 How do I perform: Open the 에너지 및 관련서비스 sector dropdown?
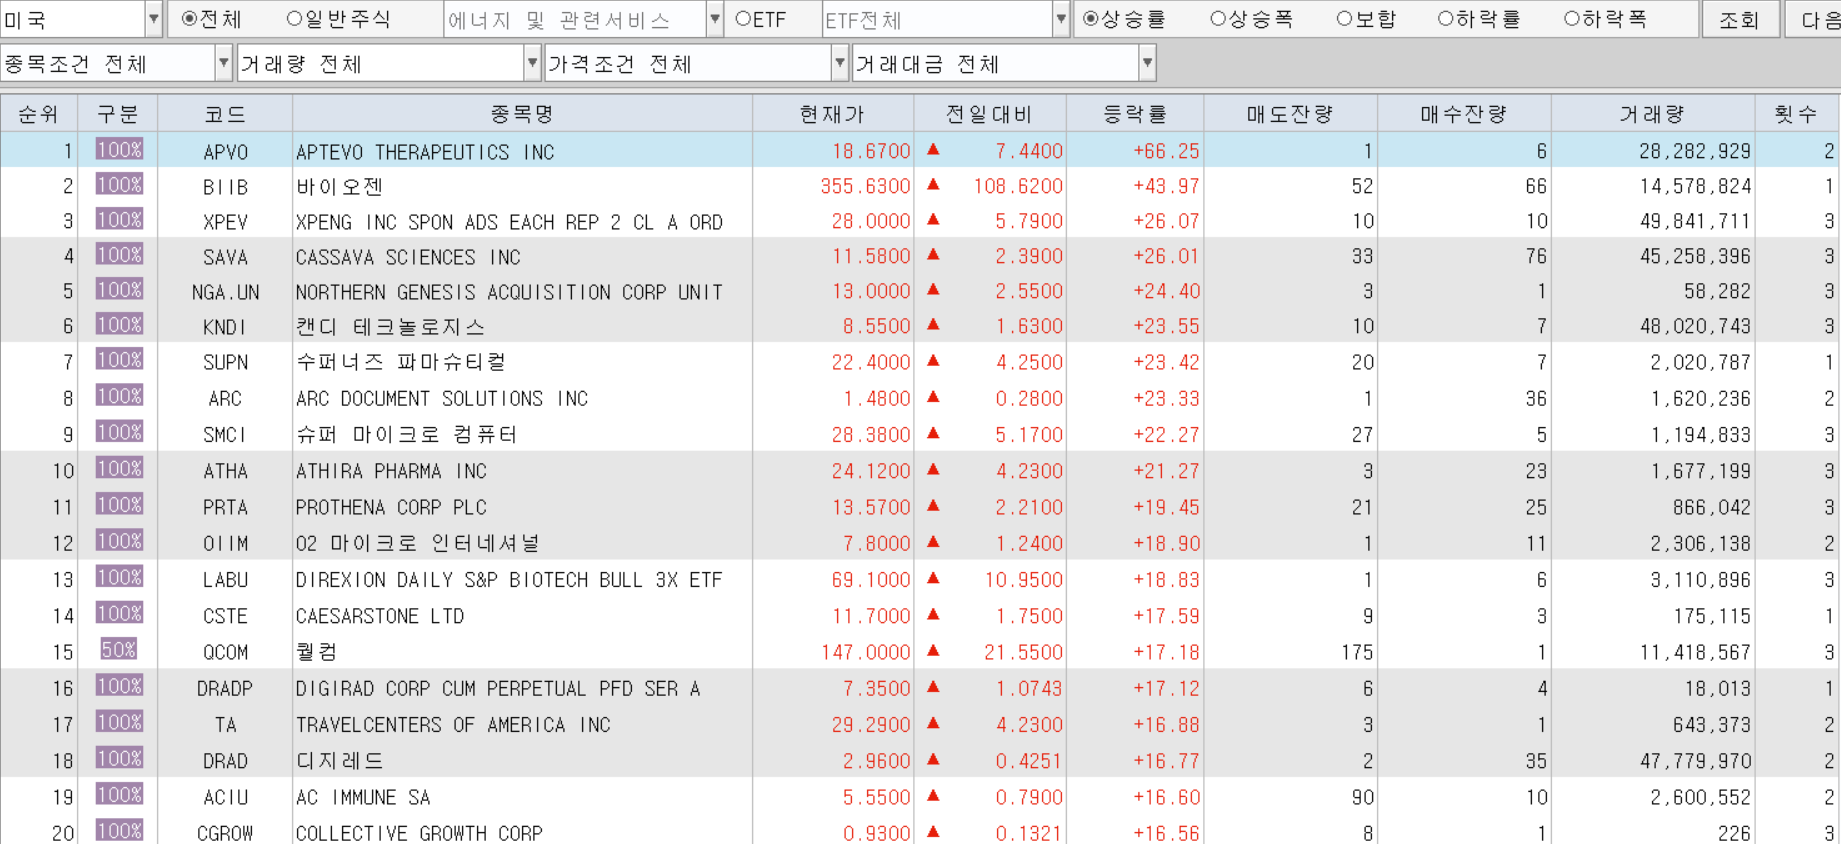pos(714,19)
